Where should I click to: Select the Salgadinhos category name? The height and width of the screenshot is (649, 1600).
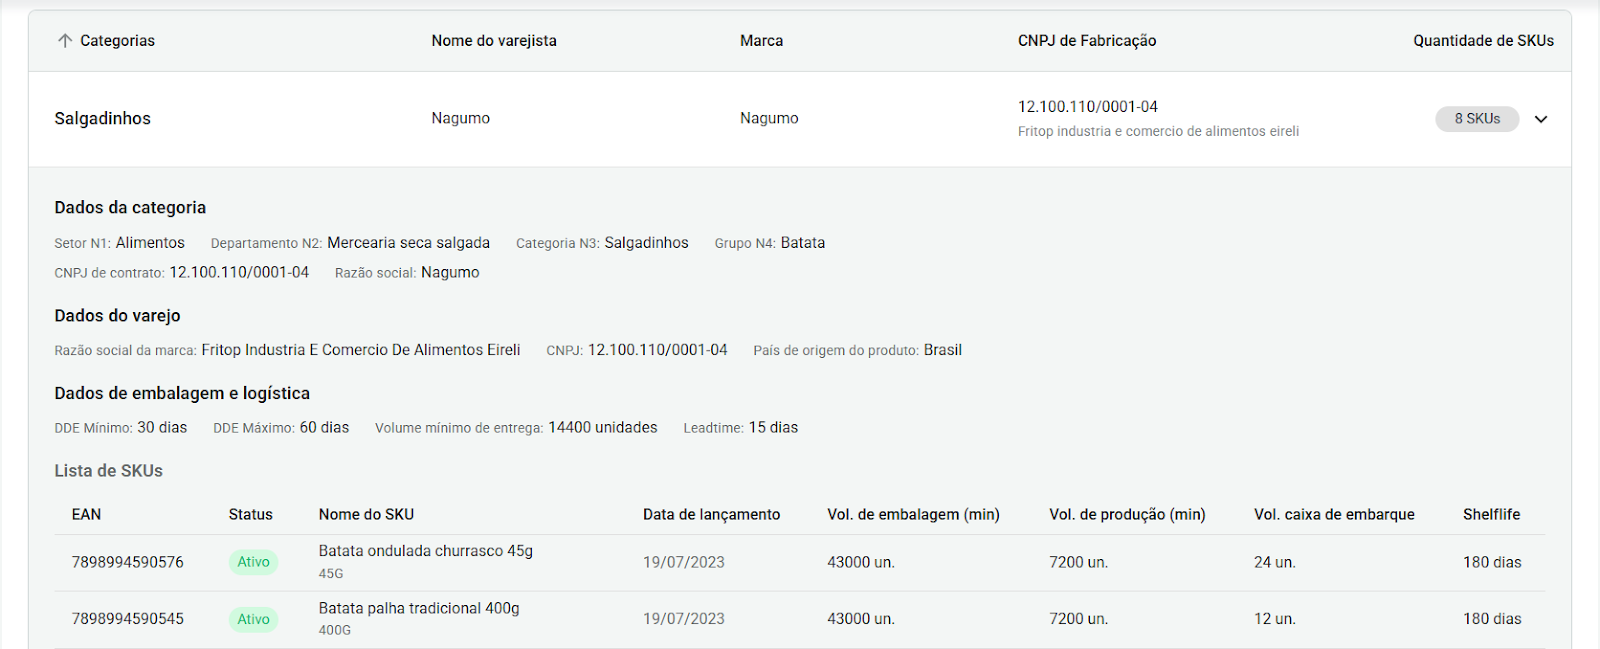(x=103, y=118)
